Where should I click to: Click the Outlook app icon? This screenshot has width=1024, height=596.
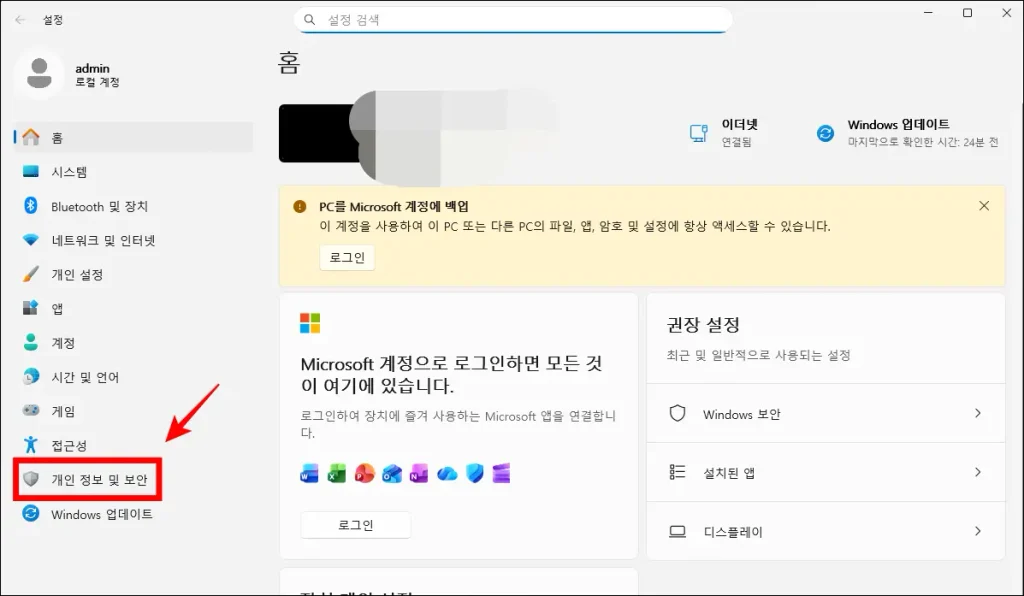[x=392, y=474]
